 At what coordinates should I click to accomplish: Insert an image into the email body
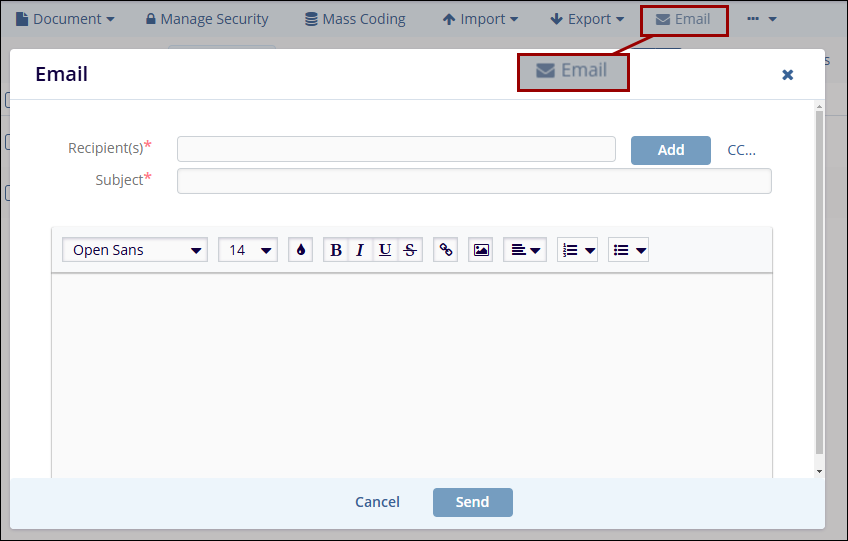tap(481, 250)
